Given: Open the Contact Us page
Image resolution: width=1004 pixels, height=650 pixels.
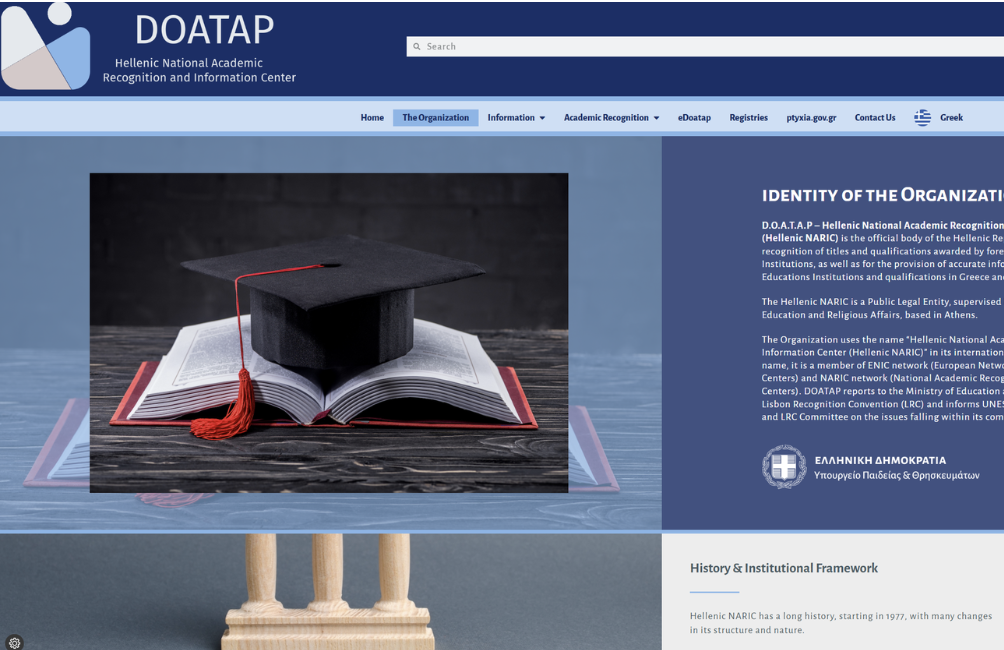Looking at the screenshot, I should point(875,118).
